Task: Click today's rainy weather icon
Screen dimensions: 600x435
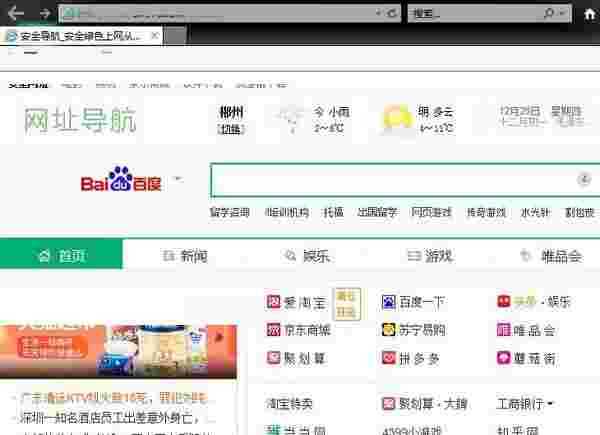Action: (292, 119)
